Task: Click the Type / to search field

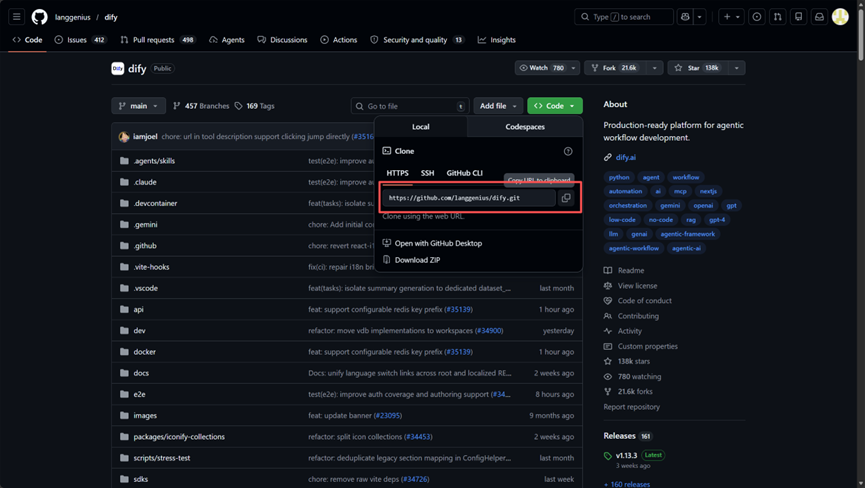Action: click(624, 17)
